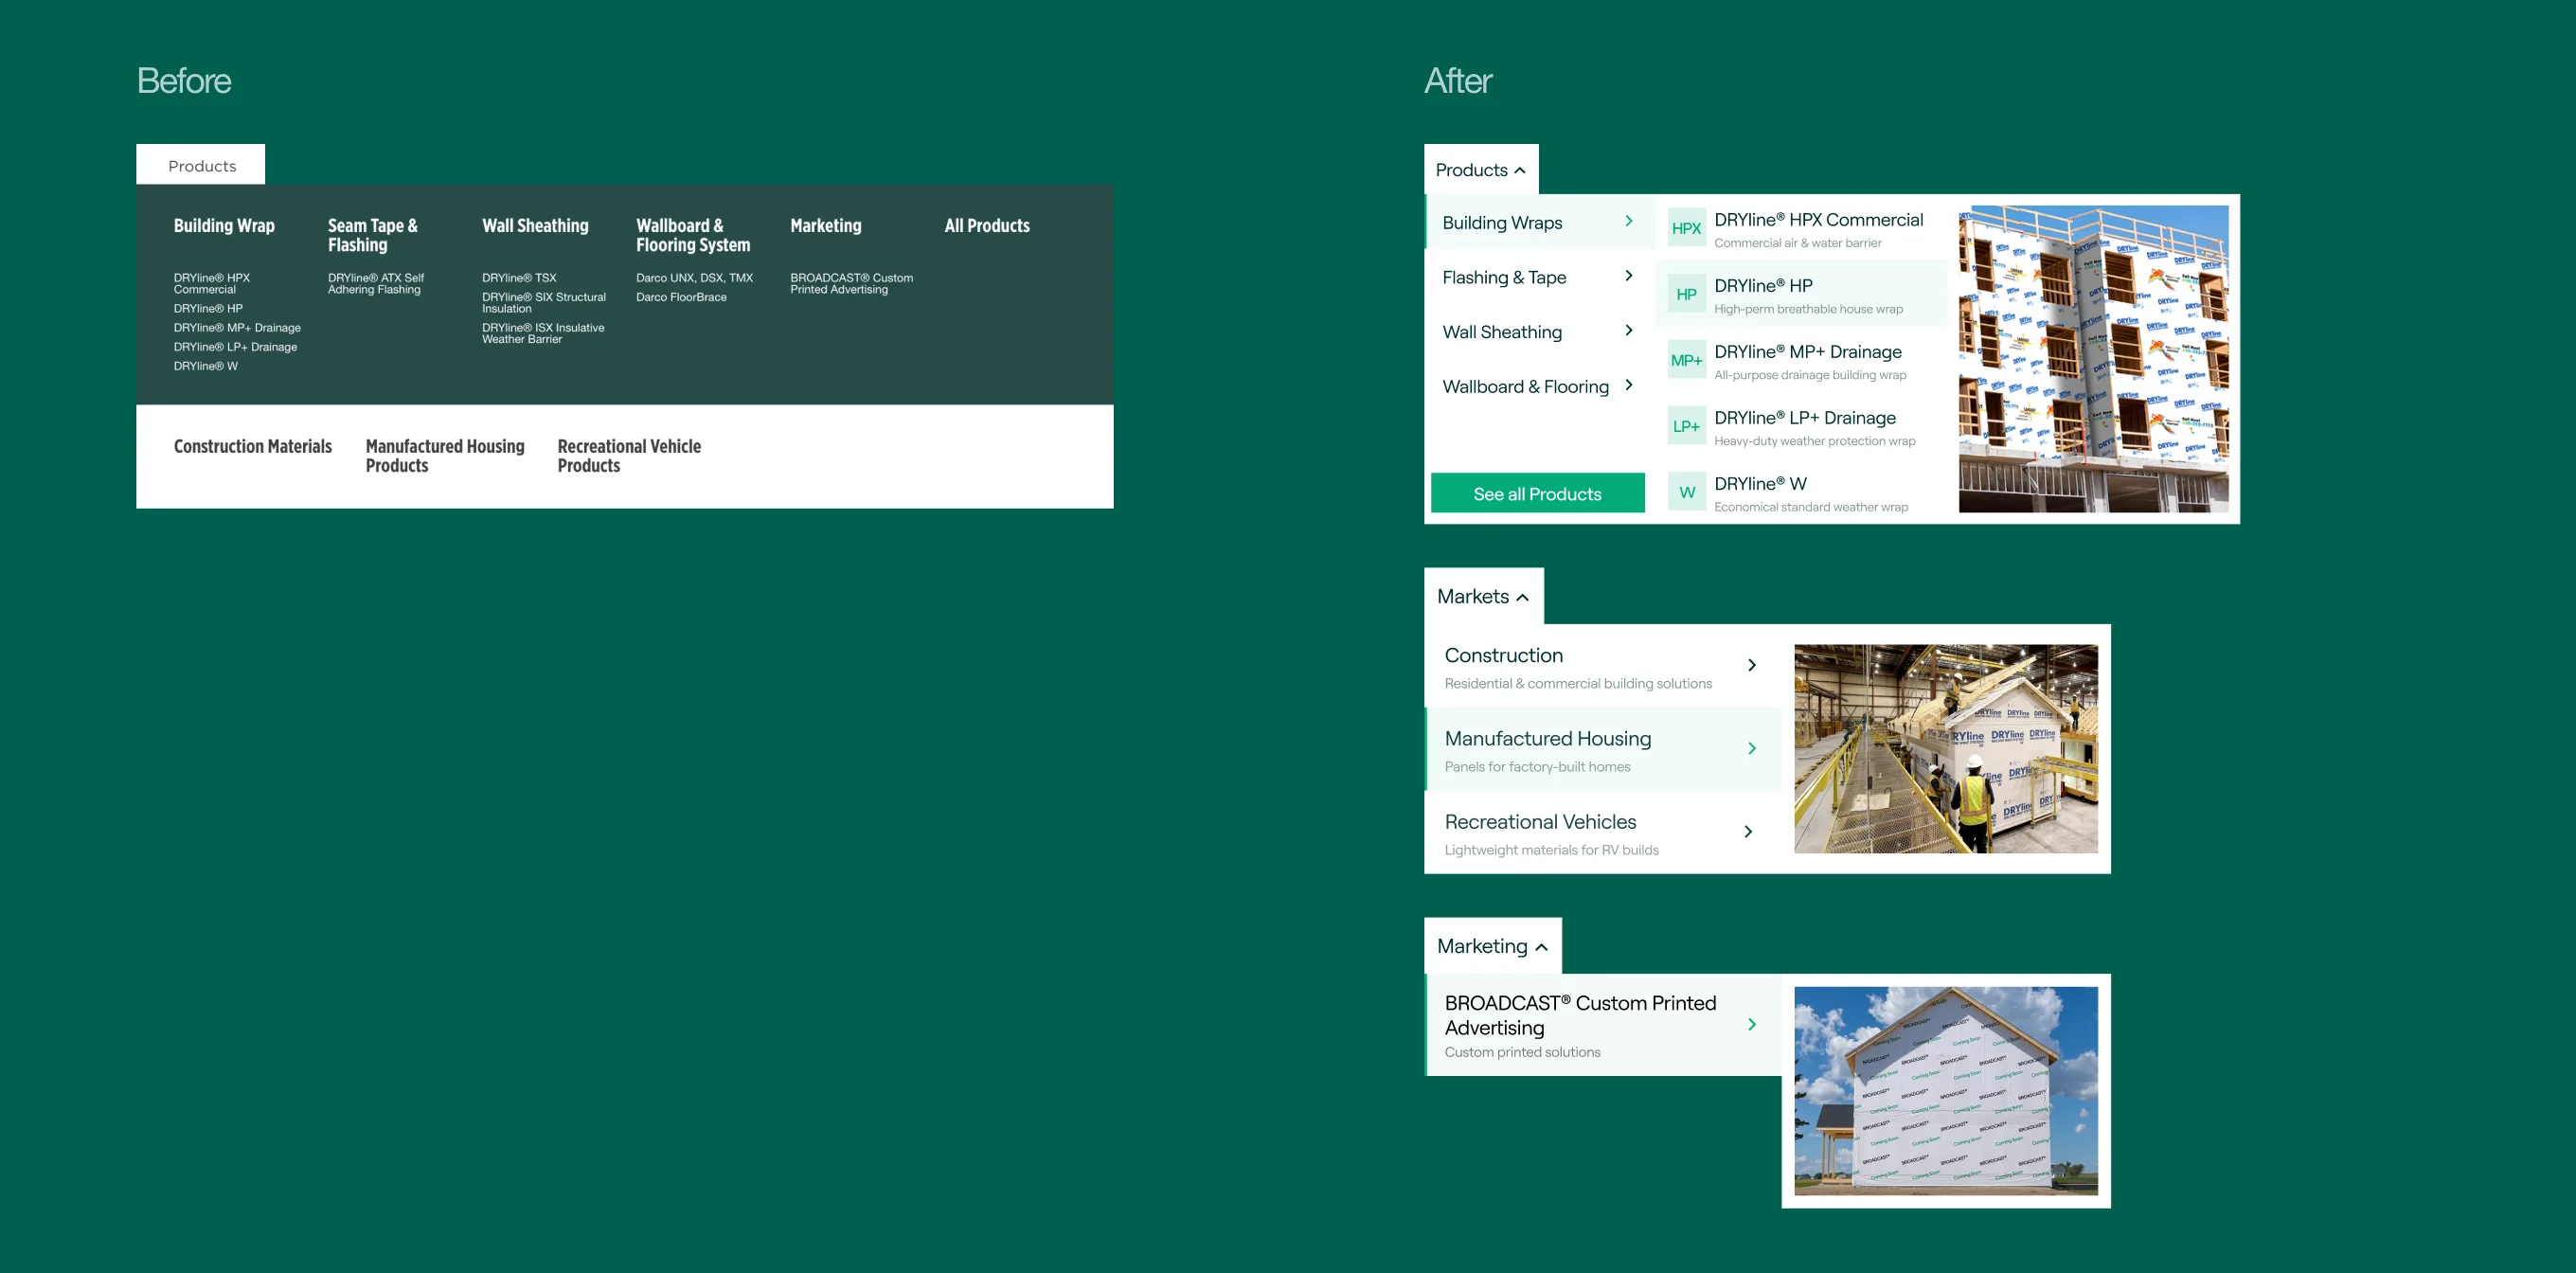Select Wall Sheathing category in After menu

[1539, 332]
